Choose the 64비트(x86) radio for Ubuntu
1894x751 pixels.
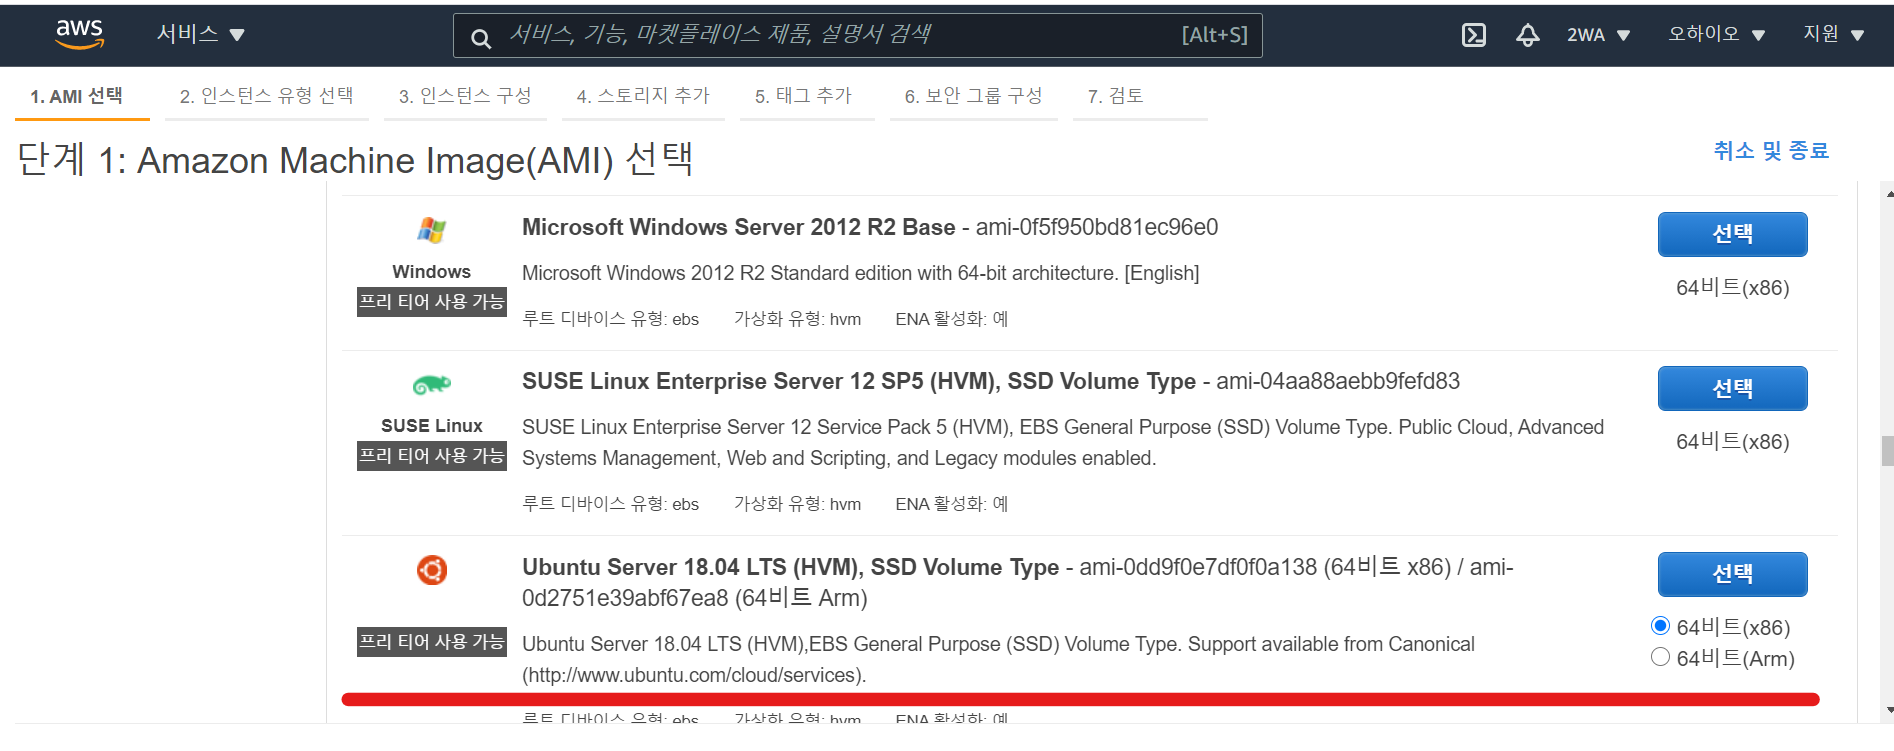(1660, 626)
